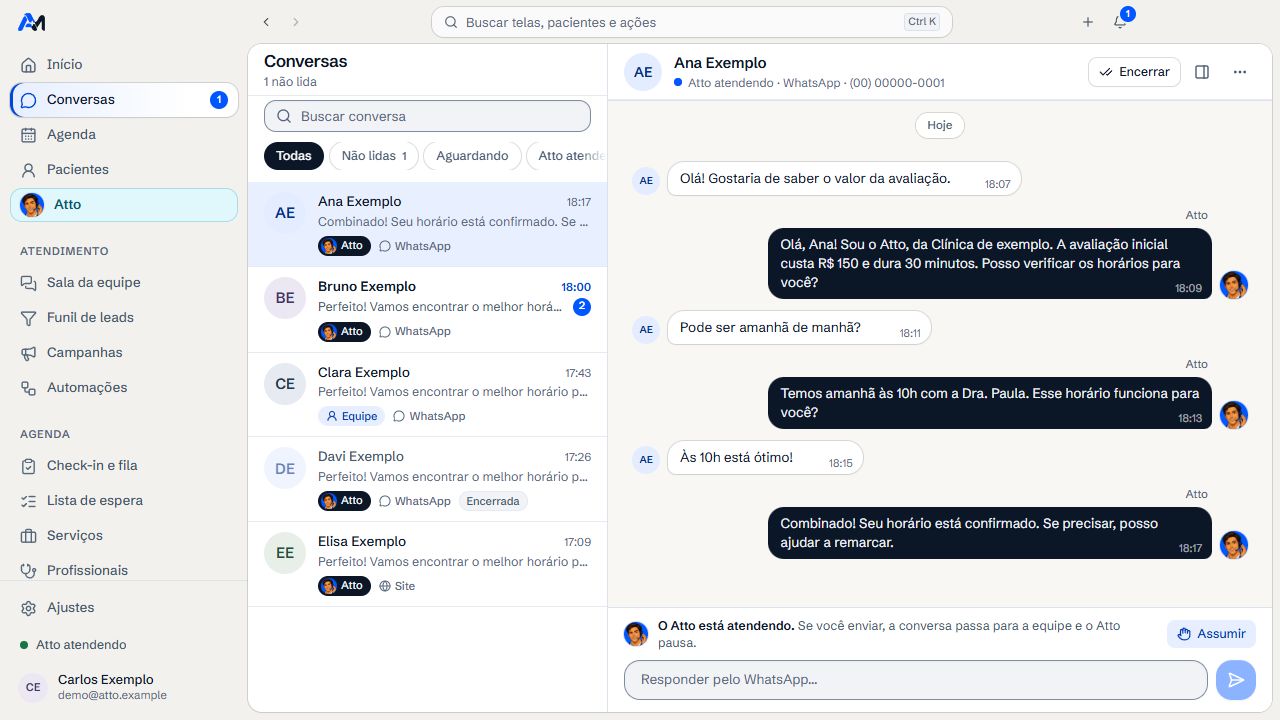Filter by Aguardando

(472, 156)
